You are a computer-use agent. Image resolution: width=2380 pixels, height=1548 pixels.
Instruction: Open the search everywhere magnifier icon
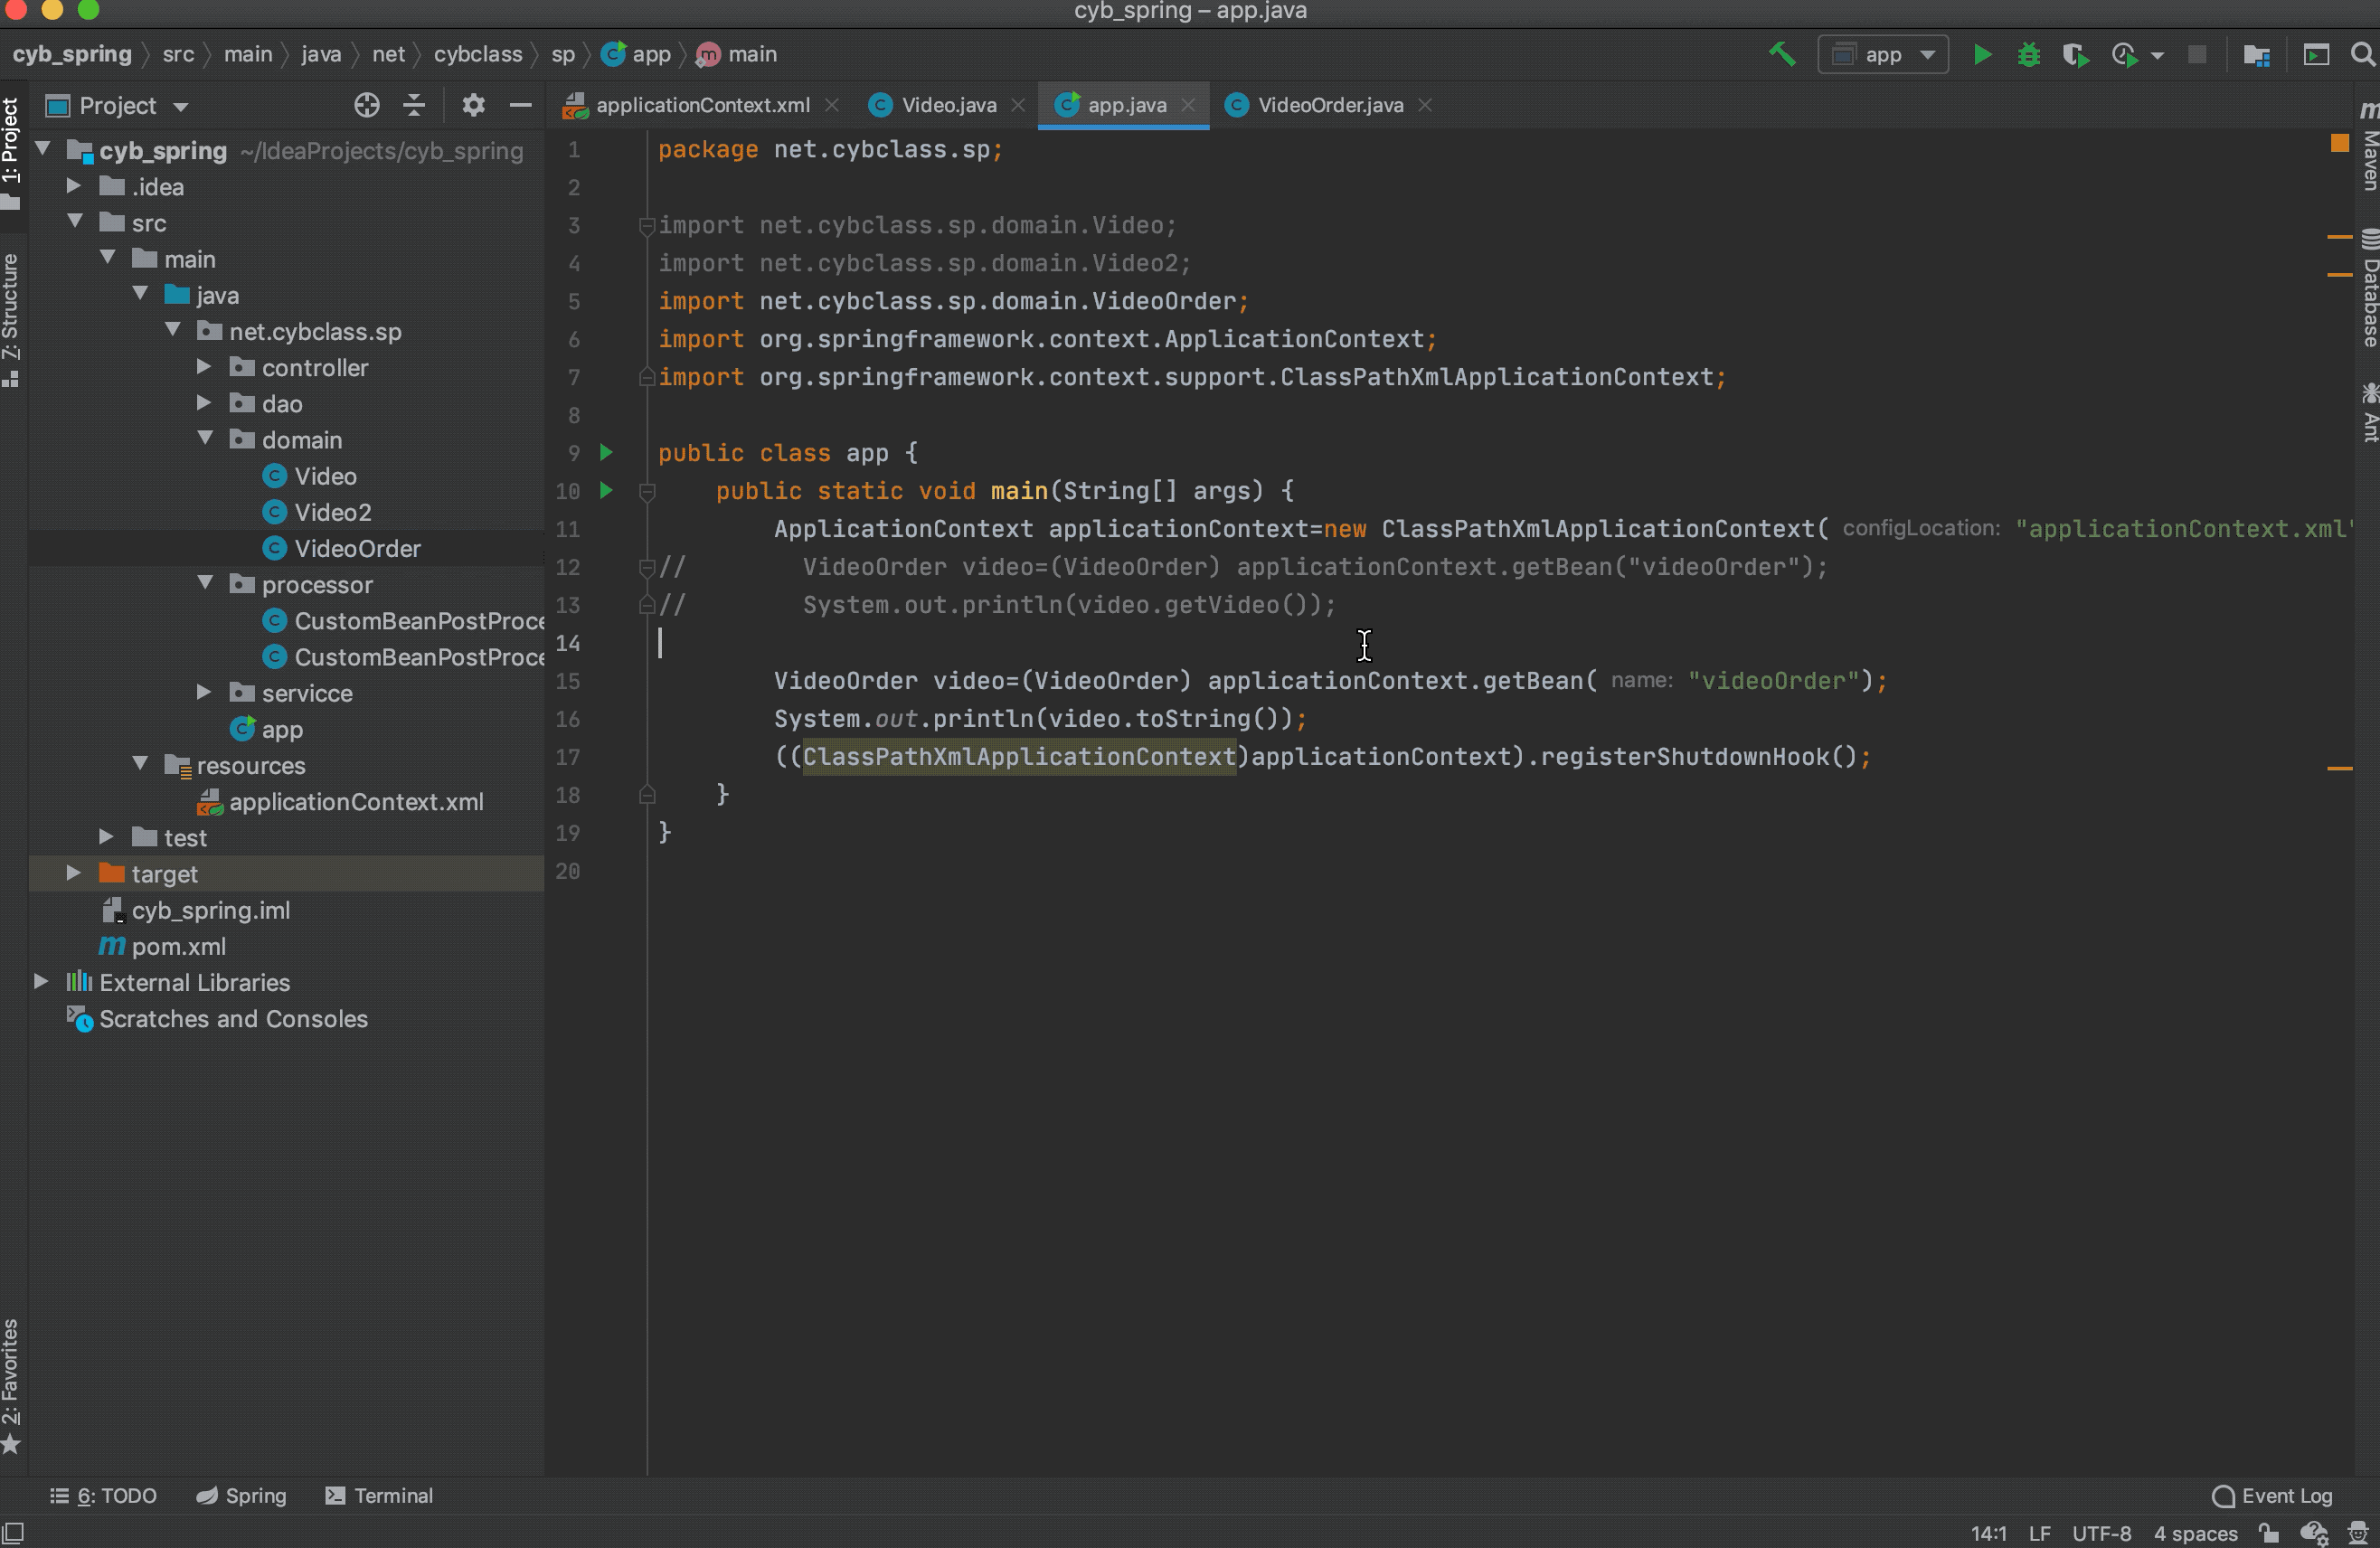pos(2362,54)
